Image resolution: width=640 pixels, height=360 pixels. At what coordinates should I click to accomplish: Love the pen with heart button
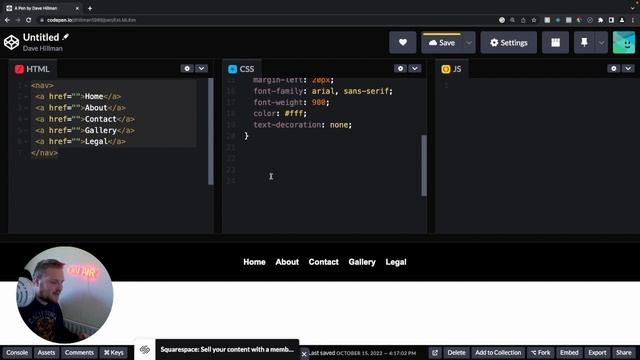[402, 42]
